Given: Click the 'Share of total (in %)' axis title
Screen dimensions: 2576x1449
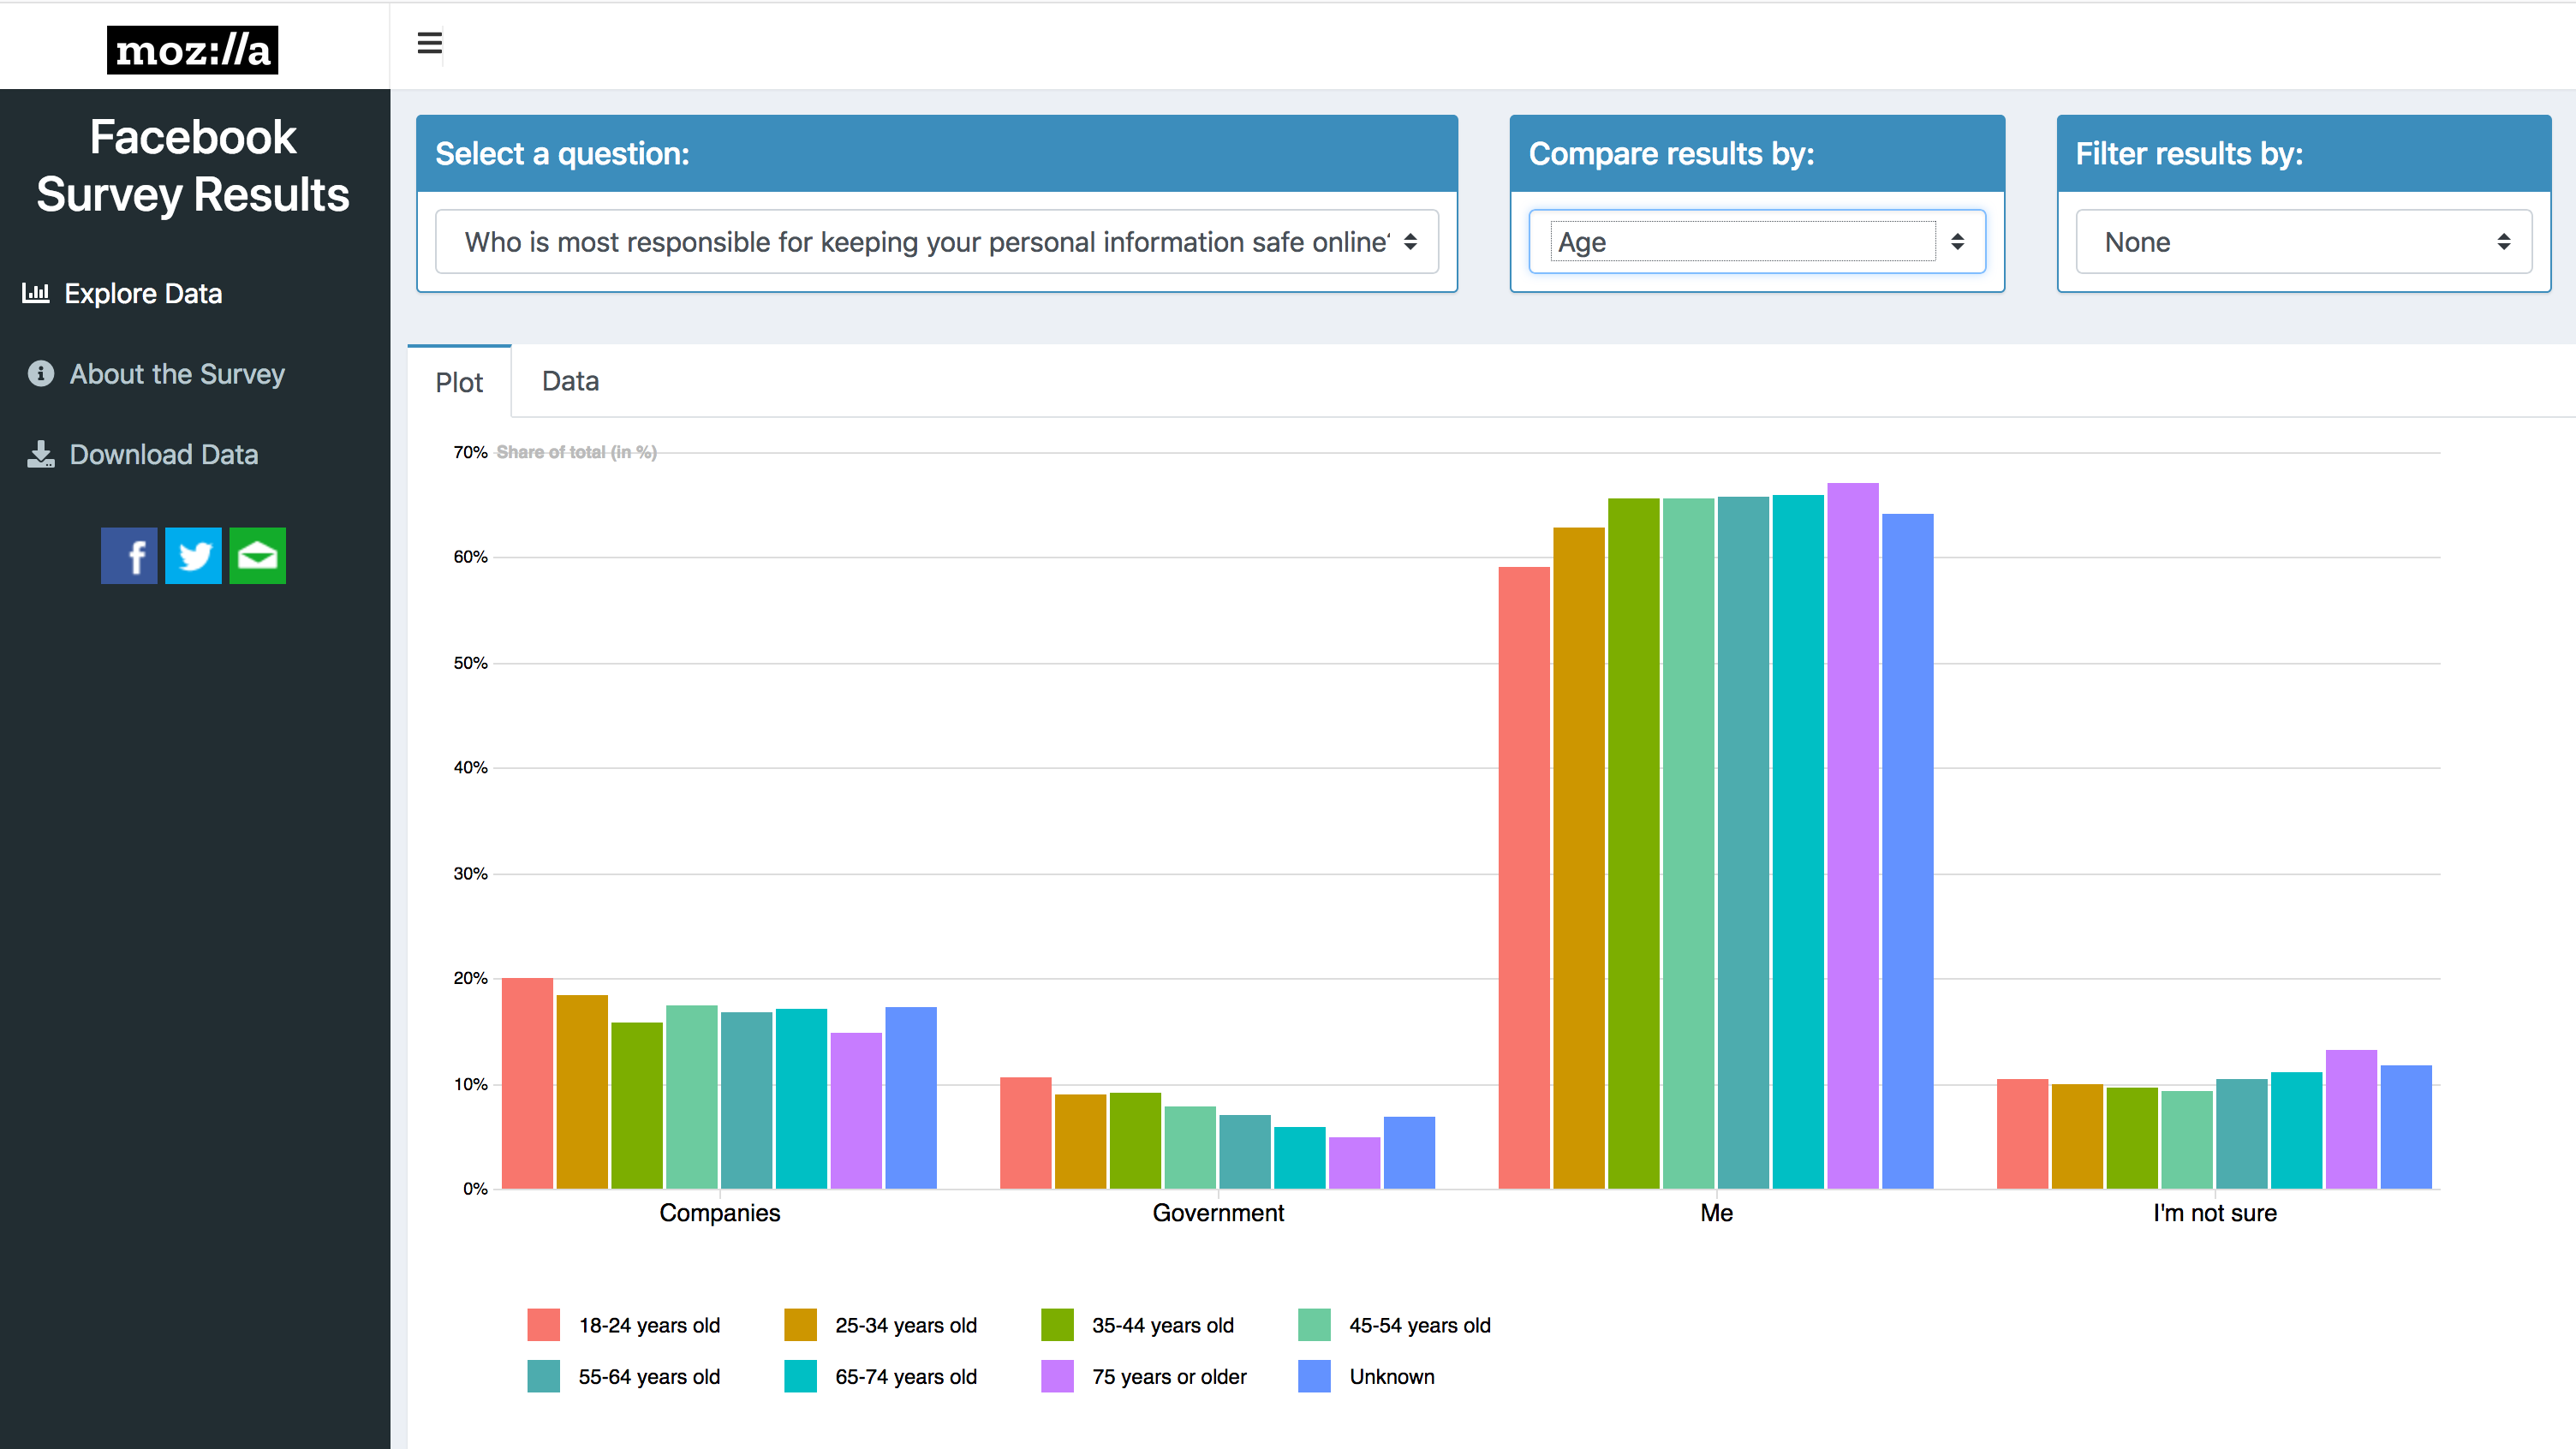Looking at the screenshot, I should tap(577, 452).
